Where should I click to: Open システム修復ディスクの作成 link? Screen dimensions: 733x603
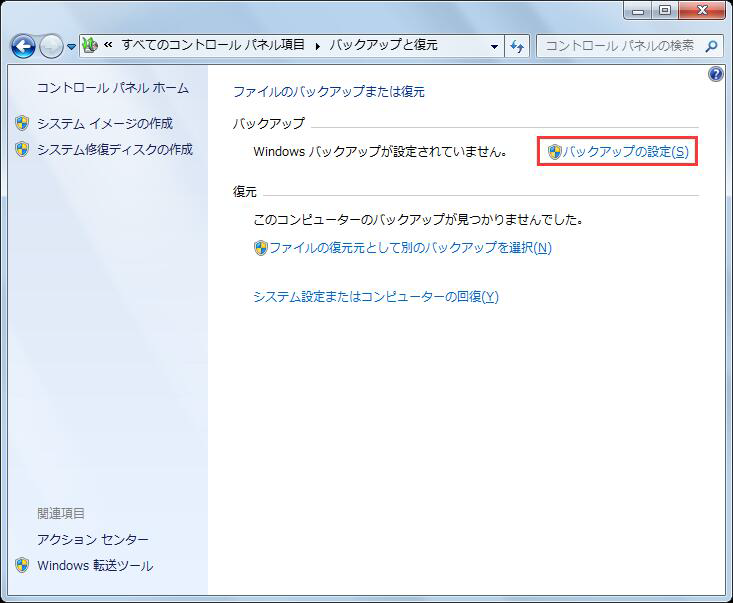pos(115,150)
